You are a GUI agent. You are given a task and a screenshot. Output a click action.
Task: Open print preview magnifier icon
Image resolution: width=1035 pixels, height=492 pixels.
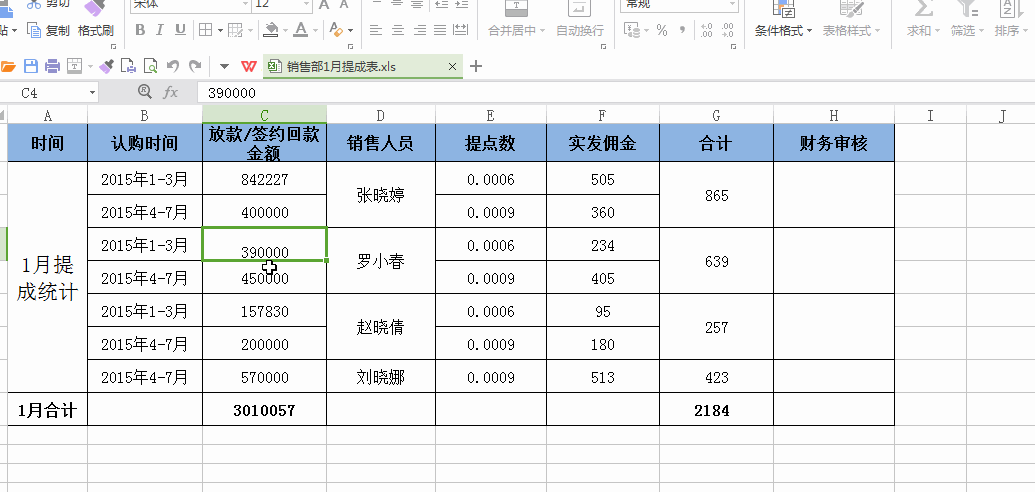pos(150,66)
